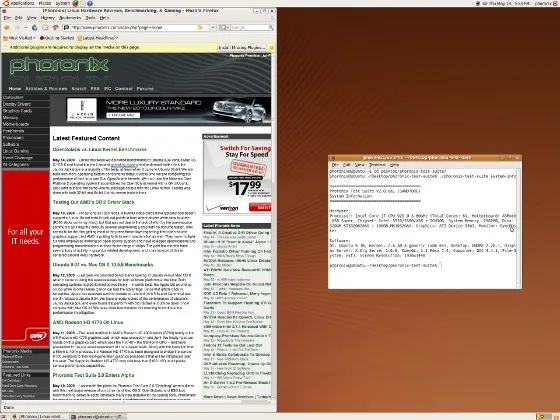The image size is (560, 420).
Task: Click the Stop loading icon in Firefox
Action: 45,28
